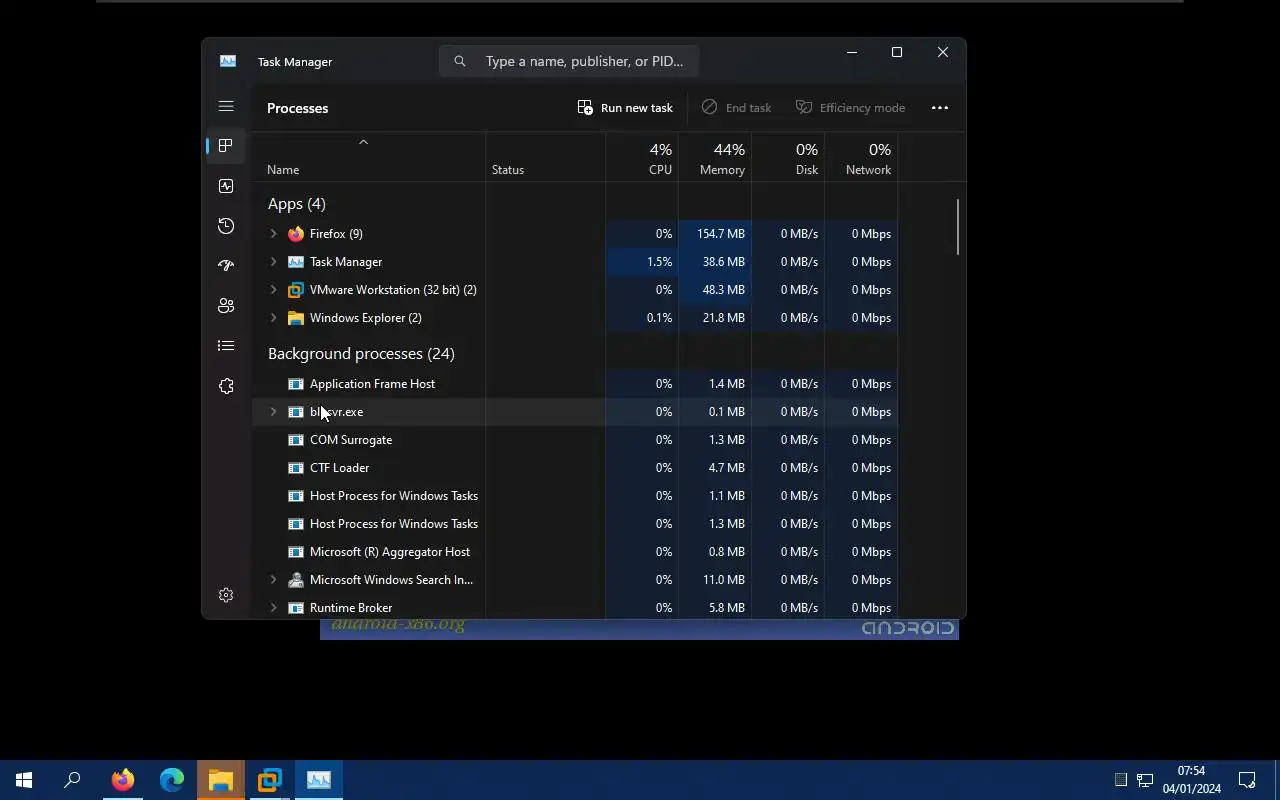Click the search box in Task Manager
The image size is (1280, 800).
click(x=569, y=61)
